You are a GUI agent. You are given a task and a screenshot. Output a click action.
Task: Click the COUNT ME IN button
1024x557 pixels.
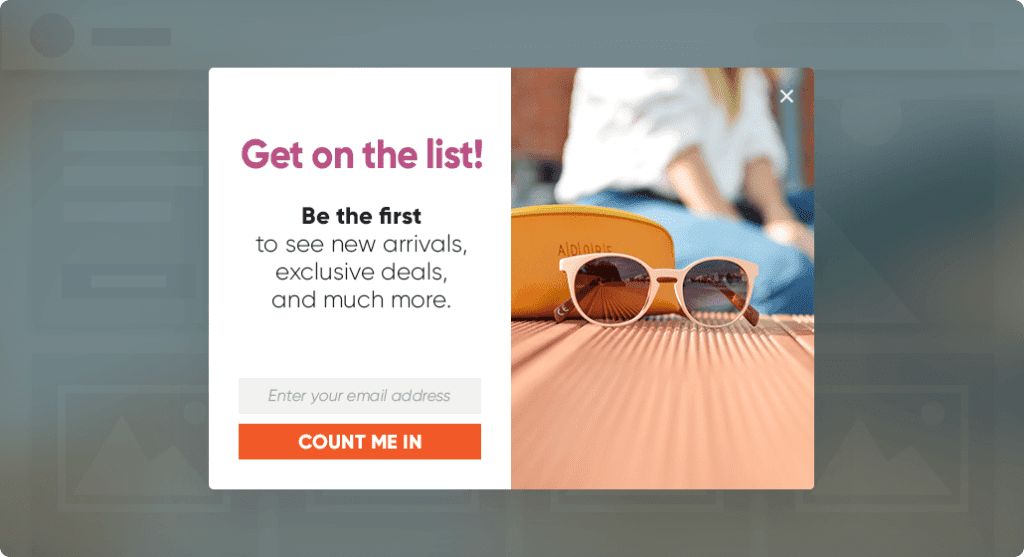(x=360, y=441)
